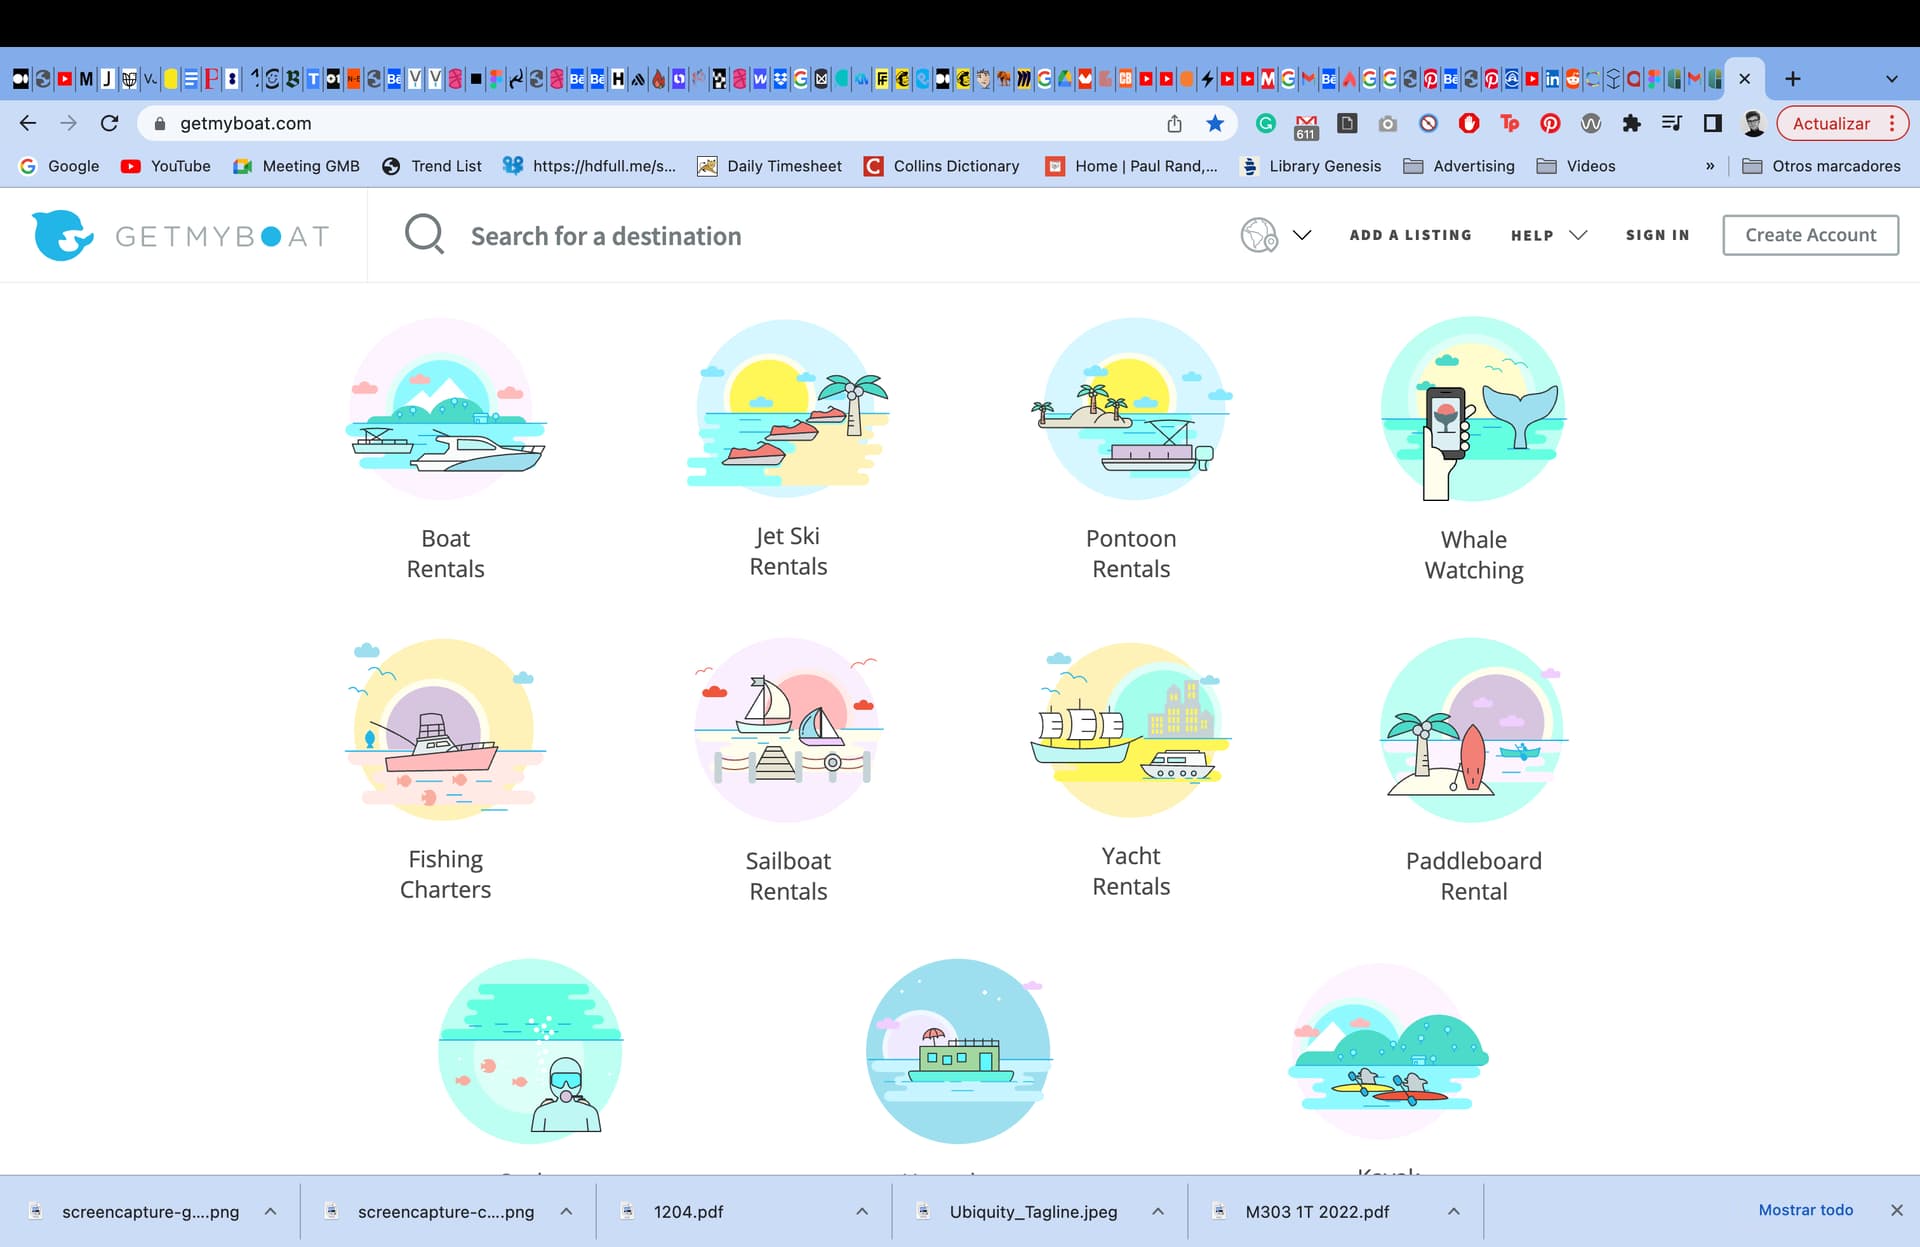View site information lock icon
The width and height of the screenshot is (1920, 1247).
(x=159, y=123)
